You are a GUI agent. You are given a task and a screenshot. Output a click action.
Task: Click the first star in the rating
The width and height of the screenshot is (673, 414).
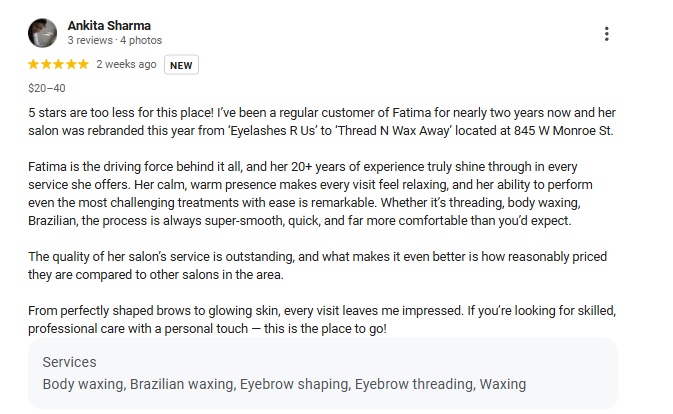(34, 65)
